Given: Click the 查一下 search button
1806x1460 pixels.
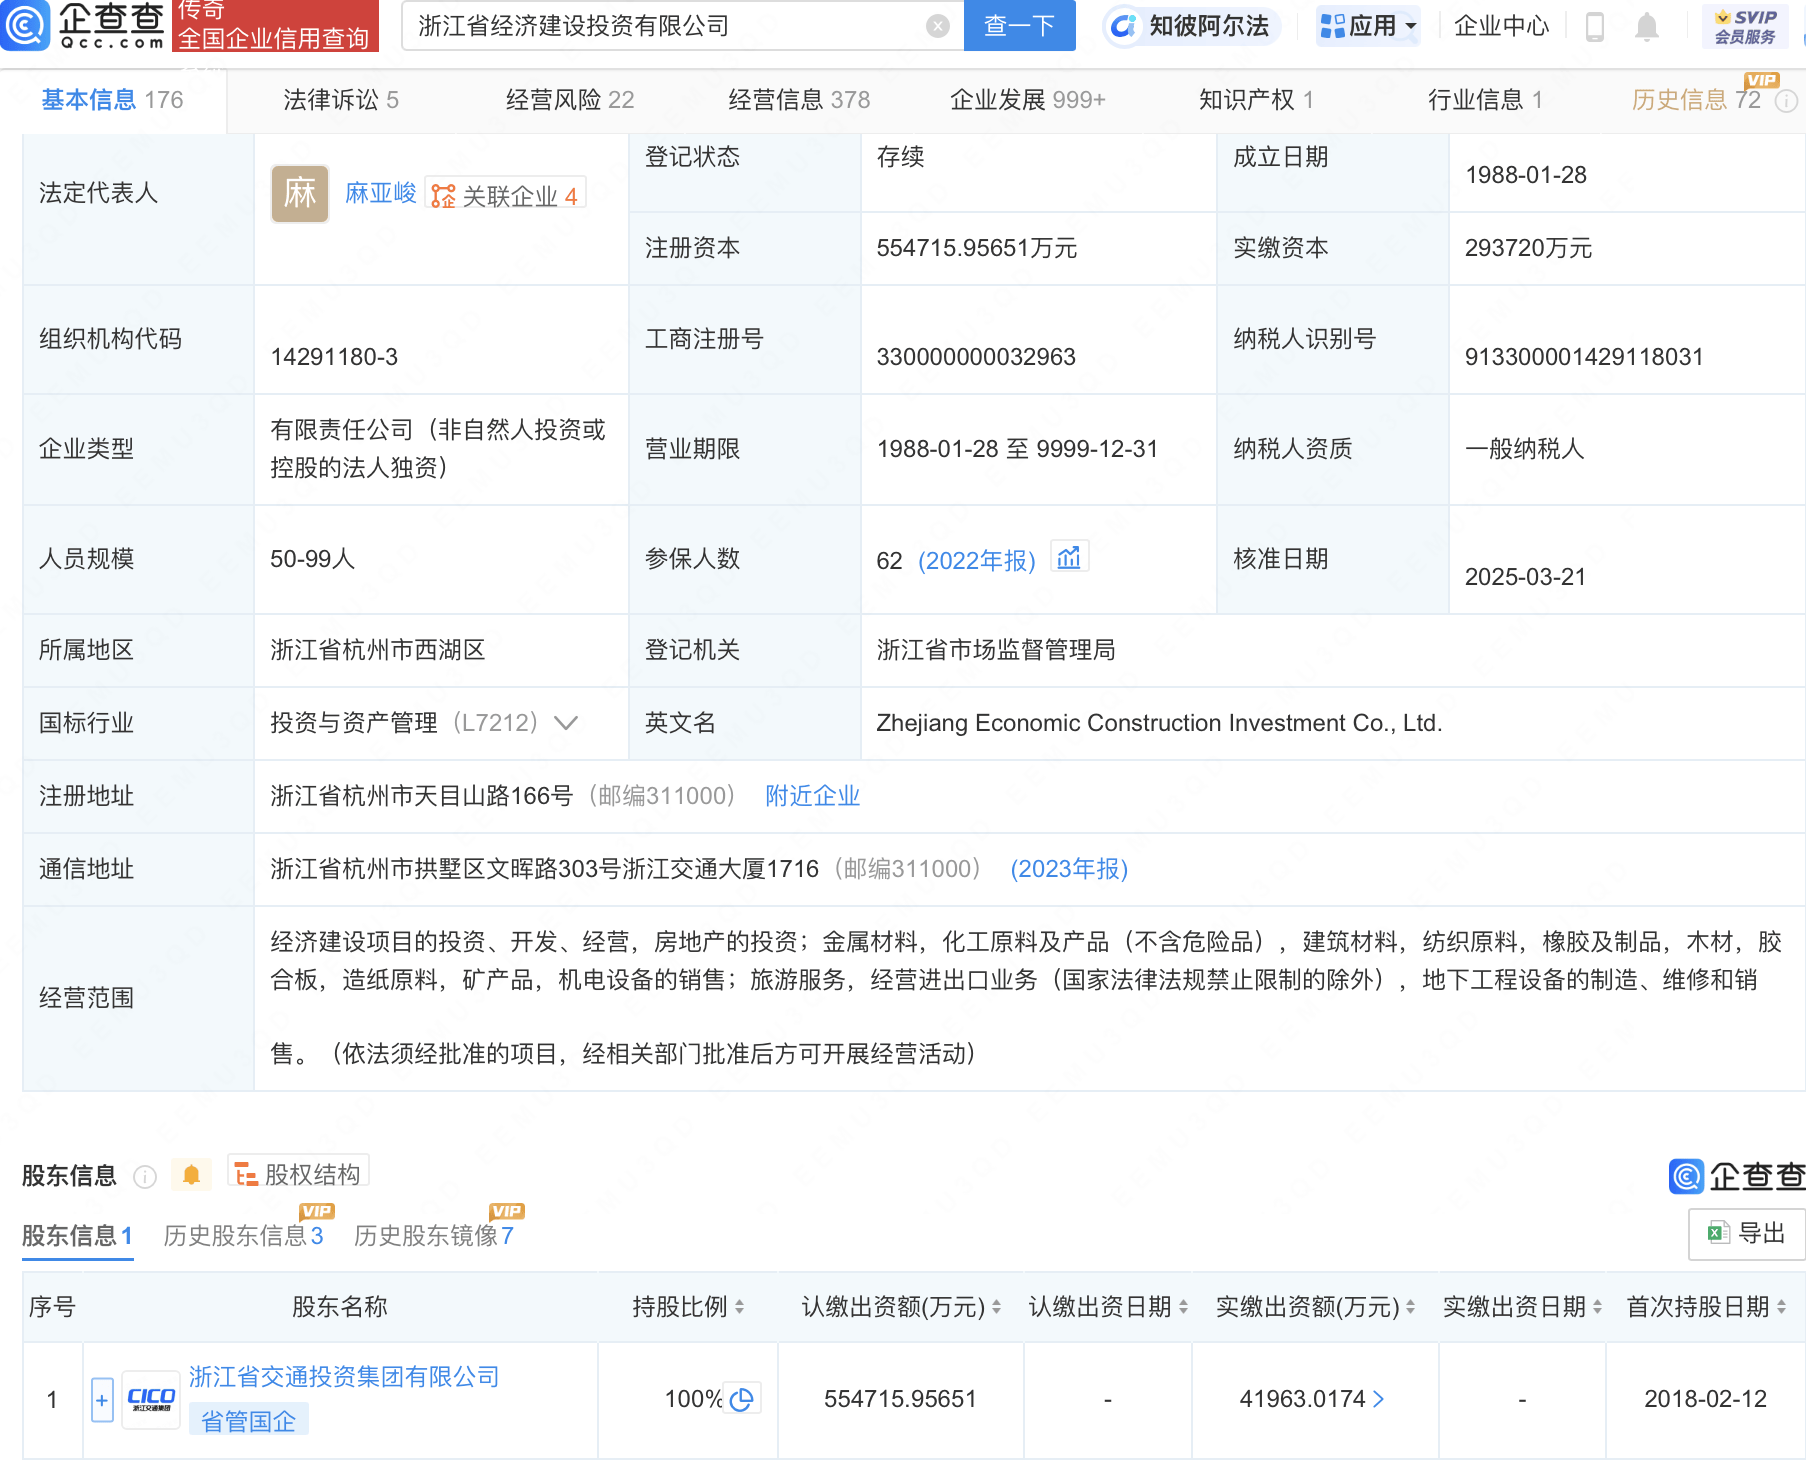Looking at the screenshot, I should pos(1019,26).
